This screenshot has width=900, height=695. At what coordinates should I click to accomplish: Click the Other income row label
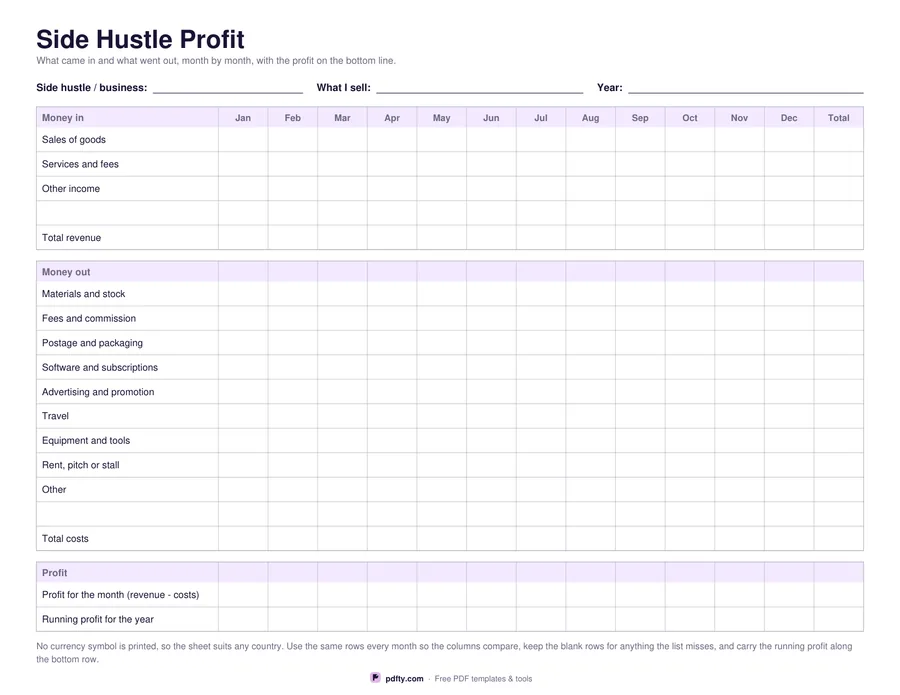tap(71, 189)
